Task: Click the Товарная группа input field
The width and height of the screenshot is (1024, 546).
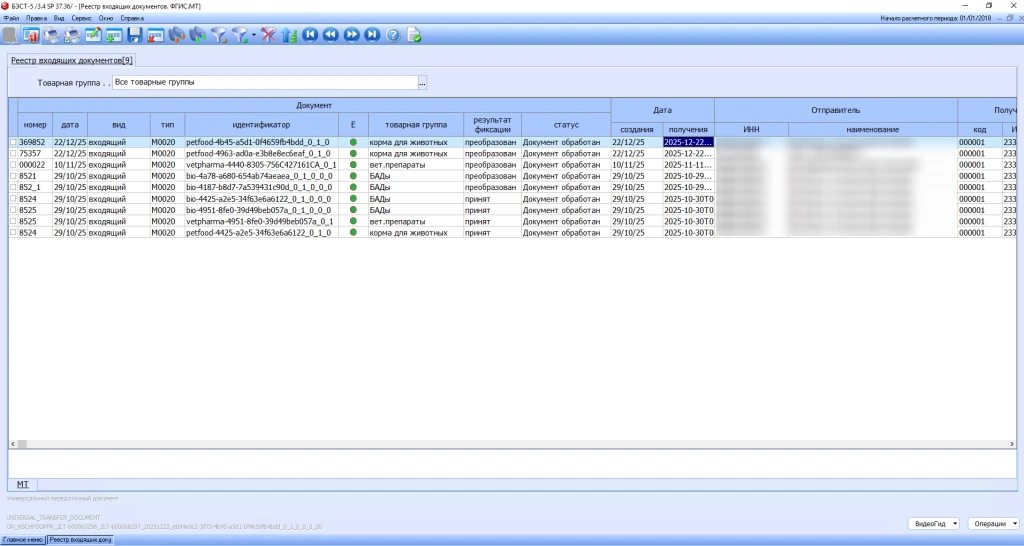Action: coord(264,83)
